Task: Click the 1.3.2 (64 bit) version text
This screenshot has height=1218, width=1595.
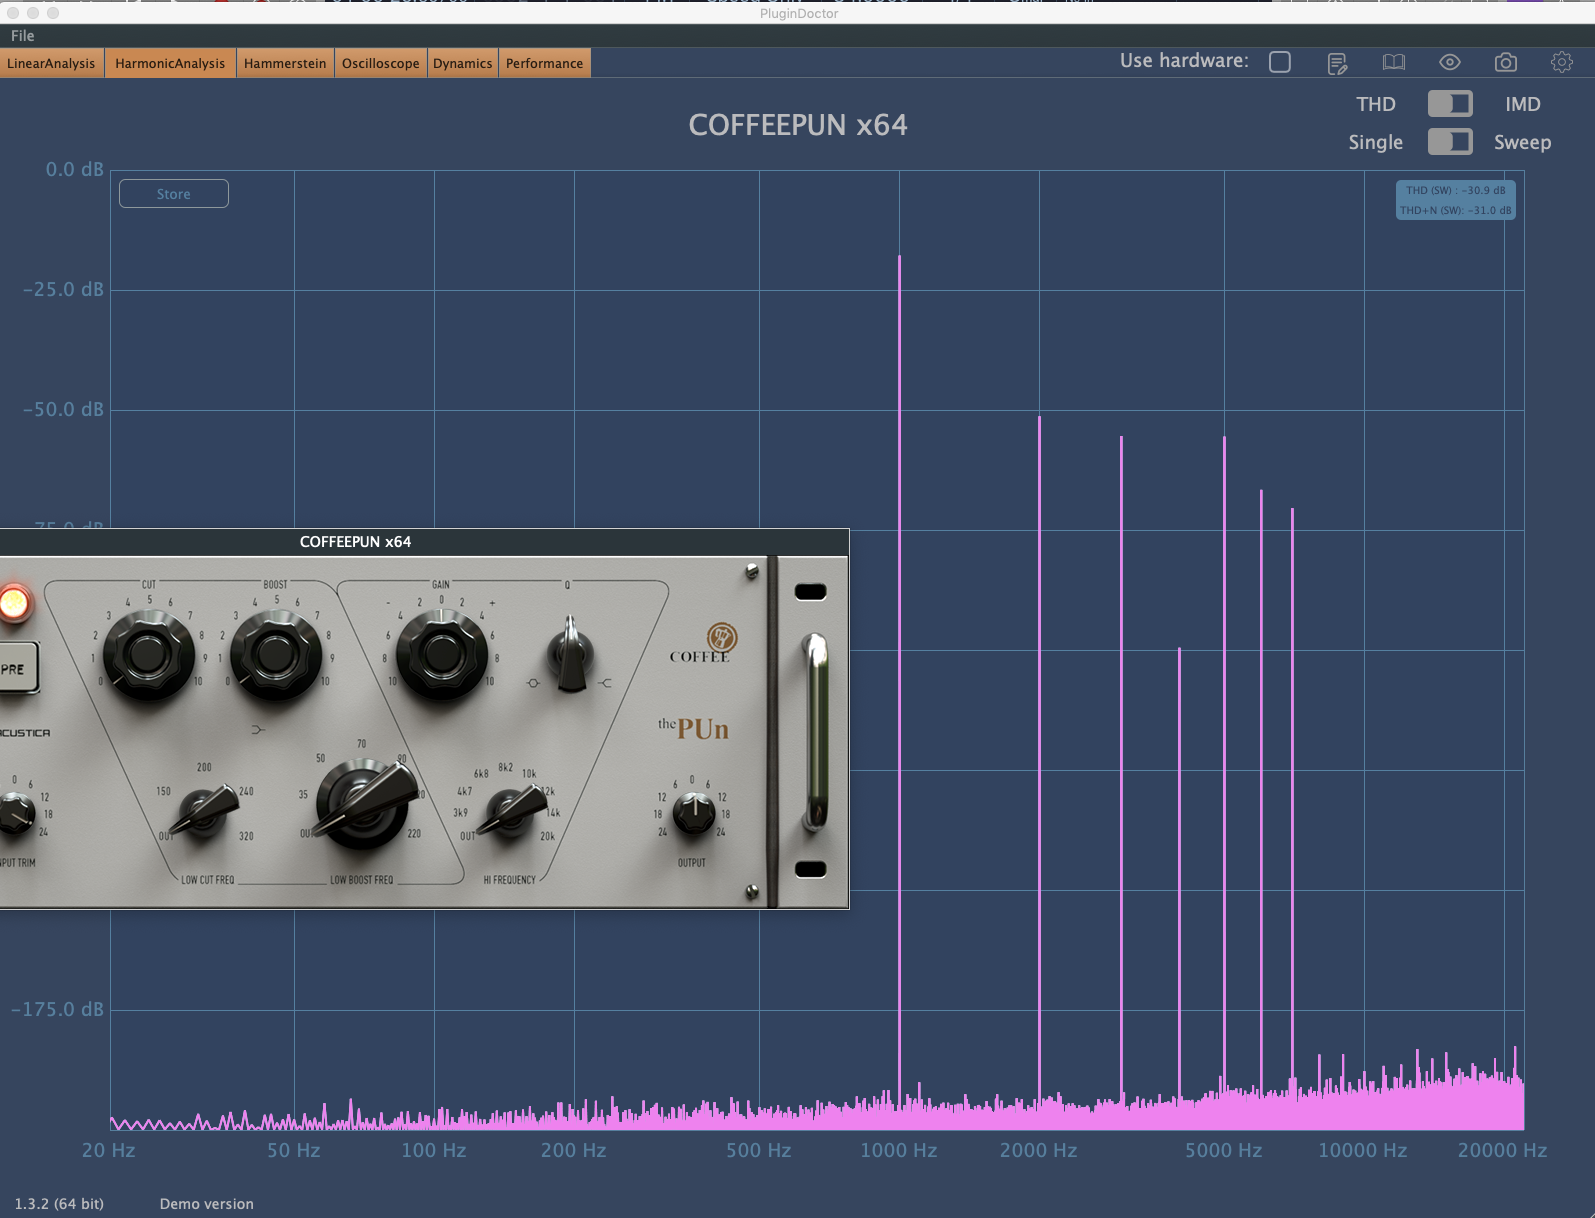Action: tap(59, 1204)
